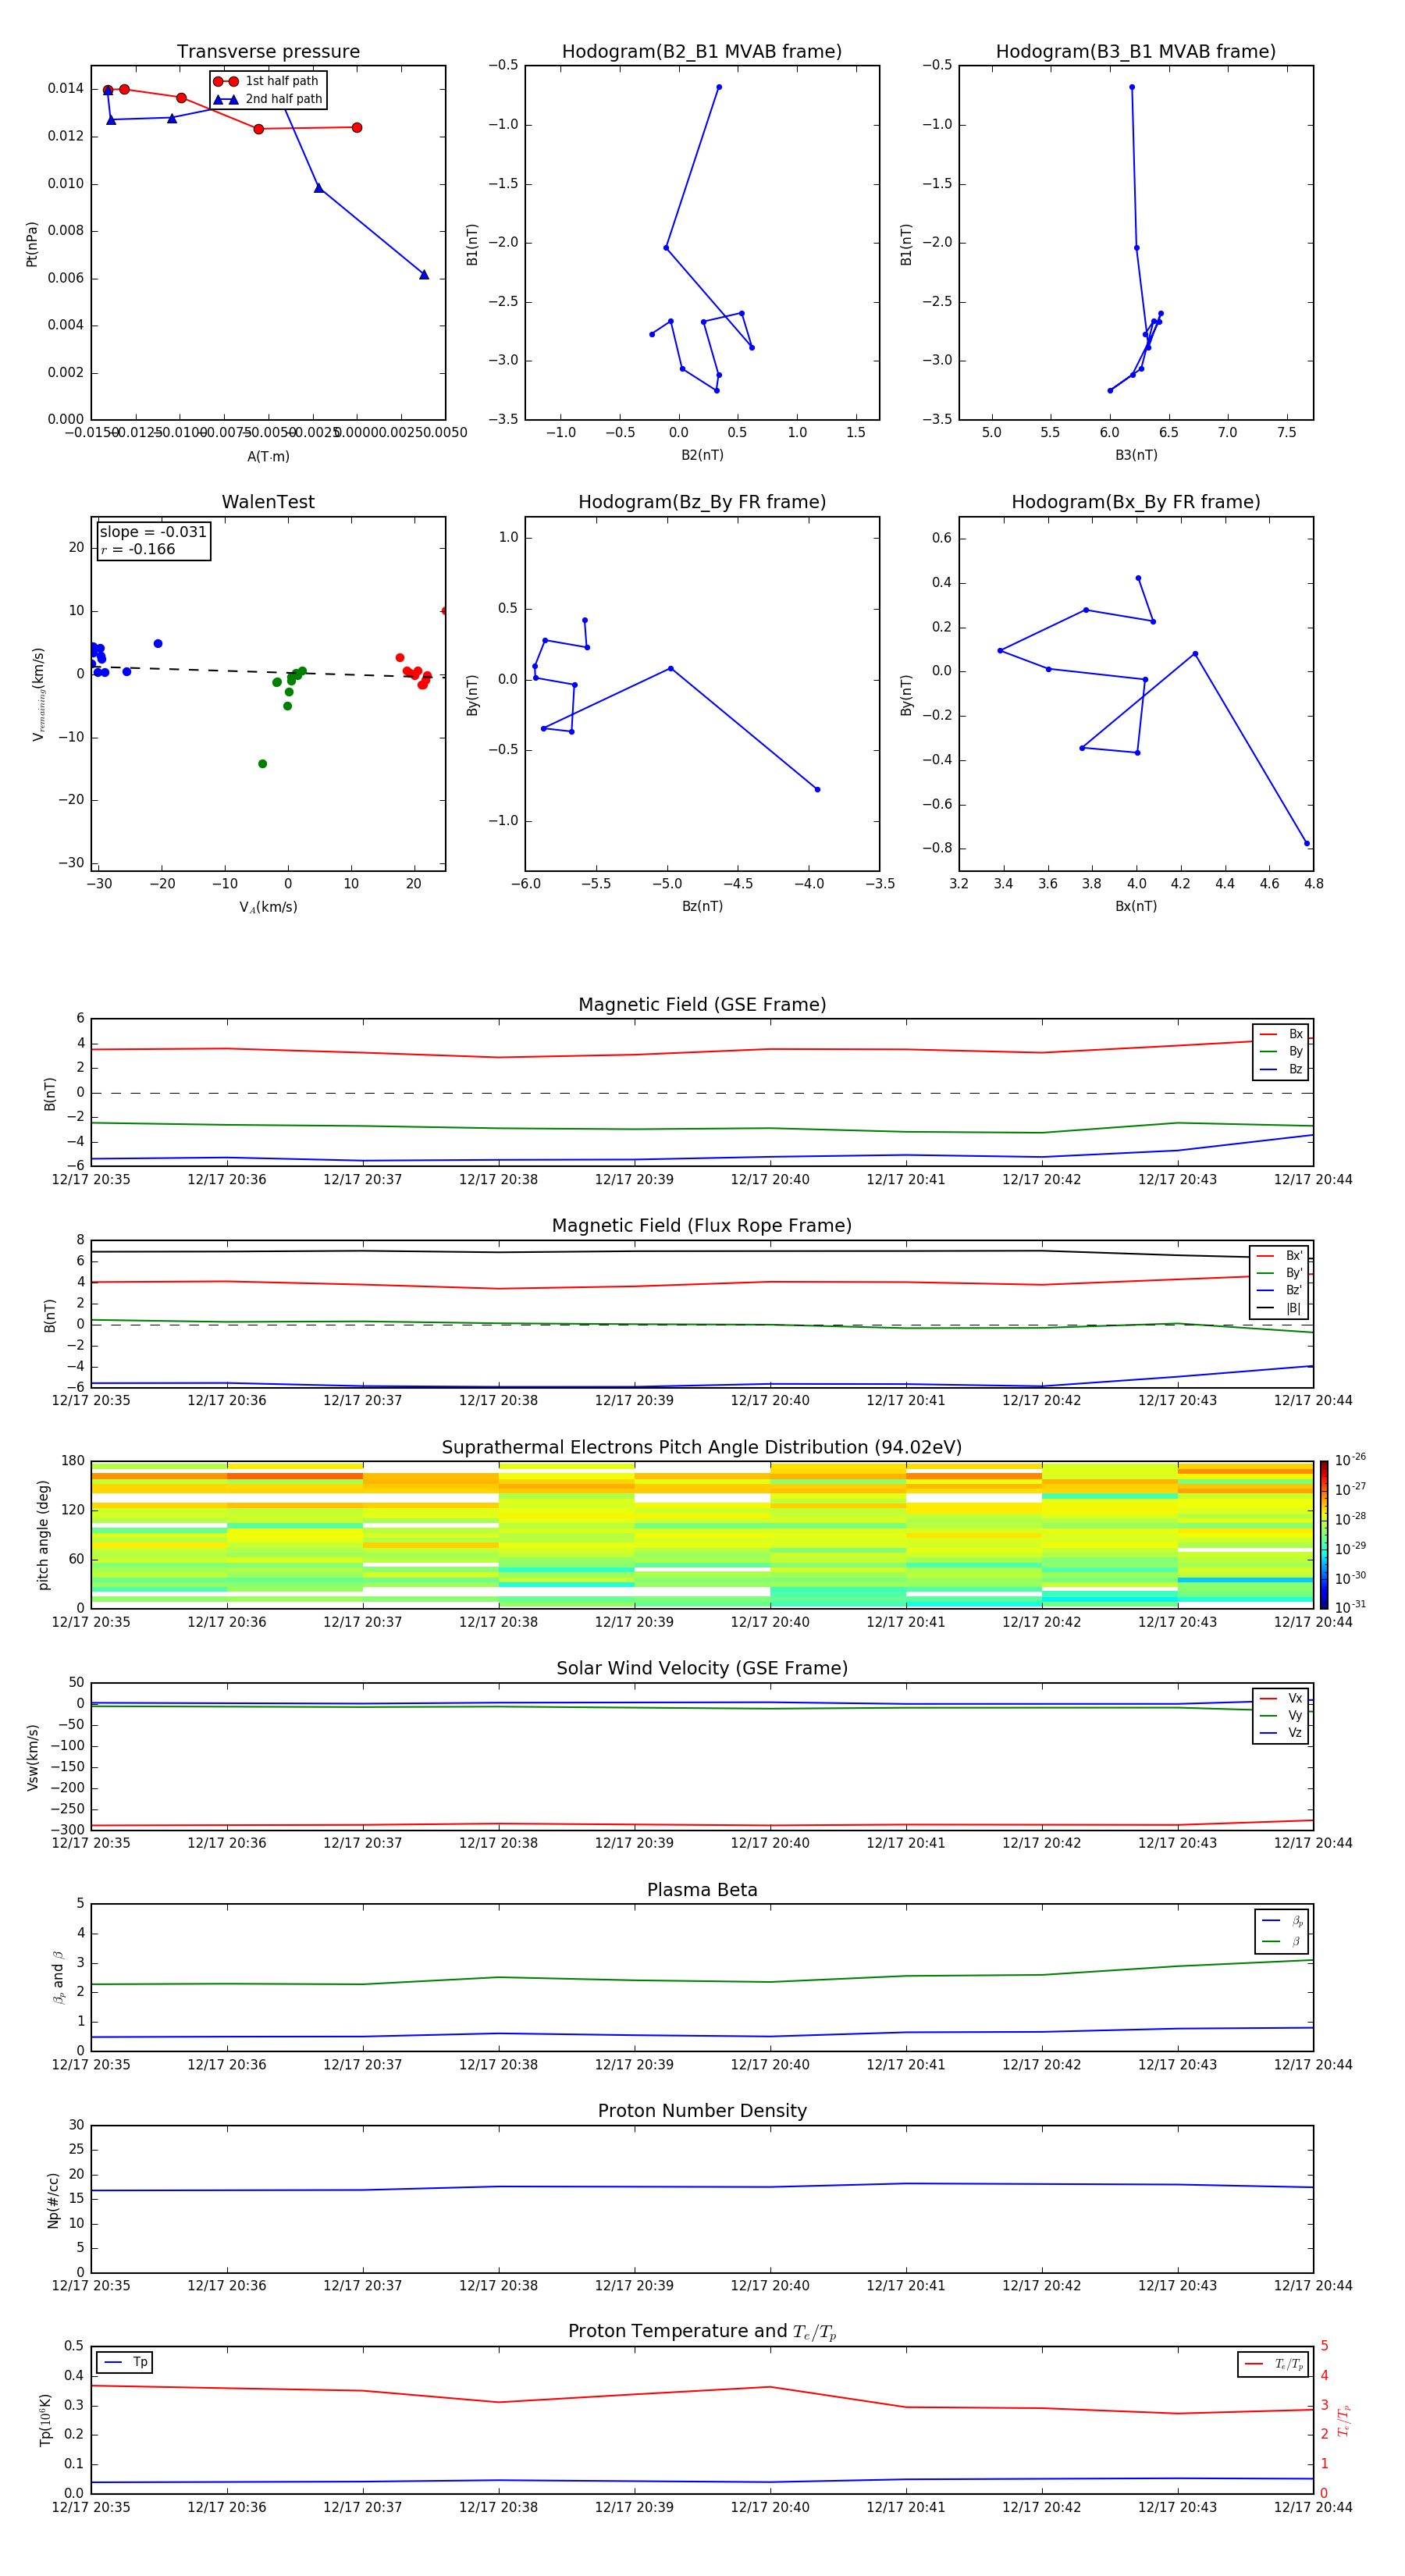Click the Suprathermal Electrons Pitch Angle Distribution title
1405x2576 pixels.
tap(702, 1448)
